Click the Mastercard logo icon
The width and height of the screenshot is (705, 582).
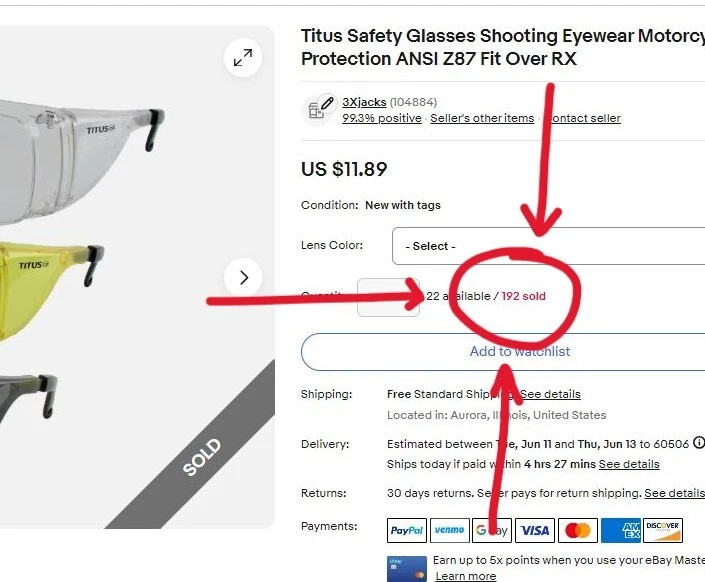578,530
